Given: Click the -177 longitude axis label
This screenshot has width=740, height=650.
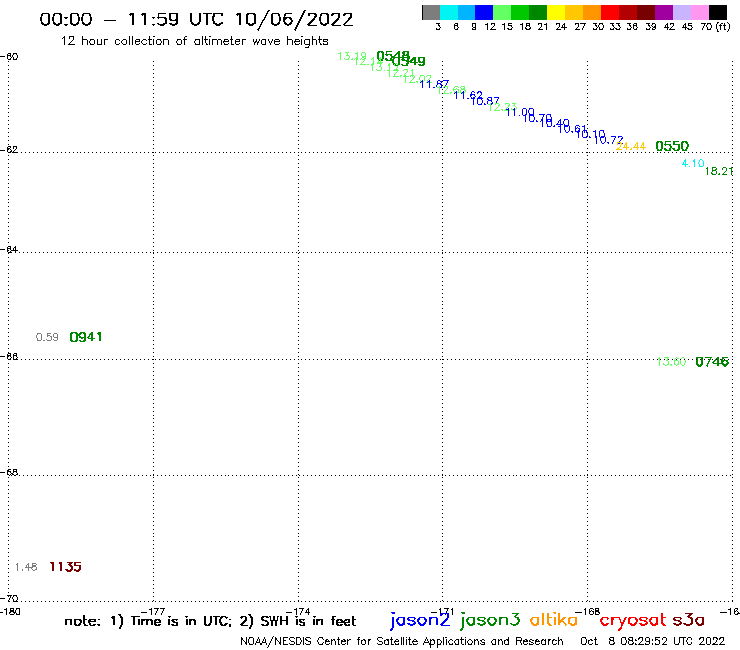Looking at the screenshot, I should pos(153,612).
